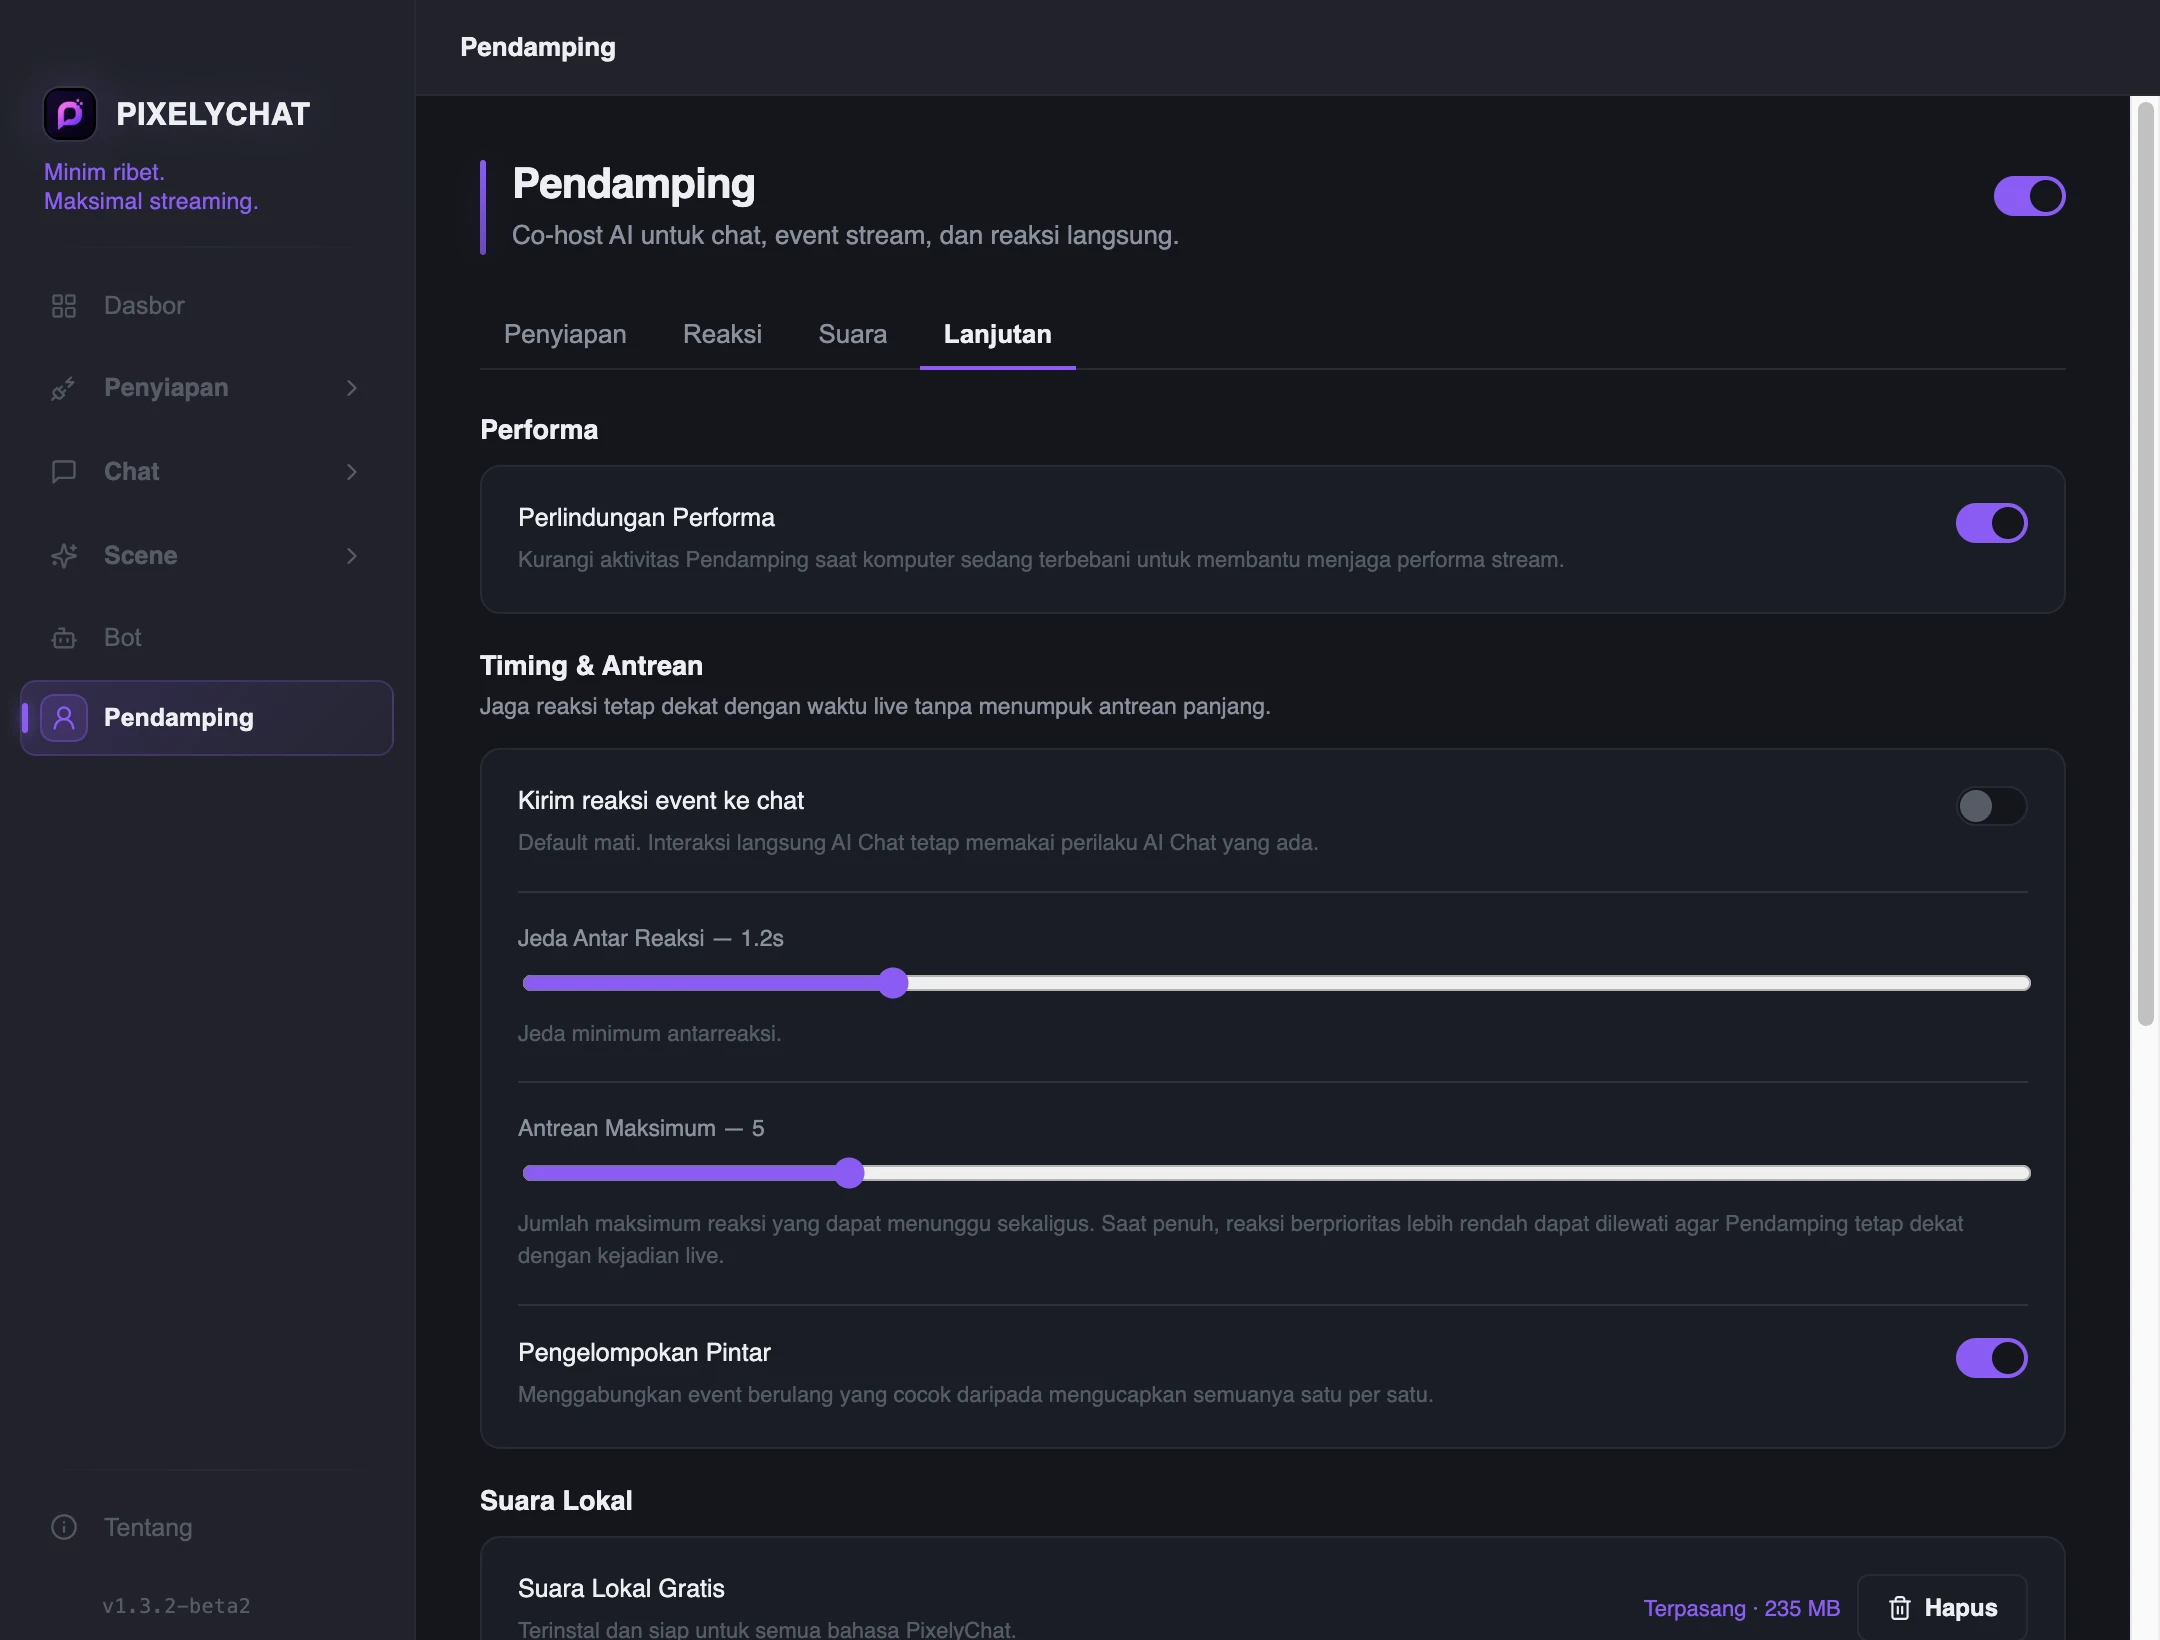2160x1640 pixels.
Task: Turn off Pengelompokan Pintar switch
Action: 1991,1358
